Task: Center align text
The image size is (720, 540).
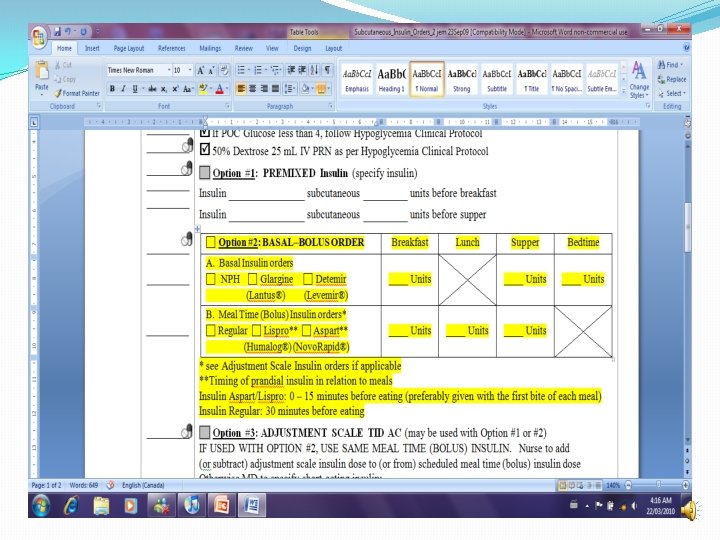Action: pos(253,89)
